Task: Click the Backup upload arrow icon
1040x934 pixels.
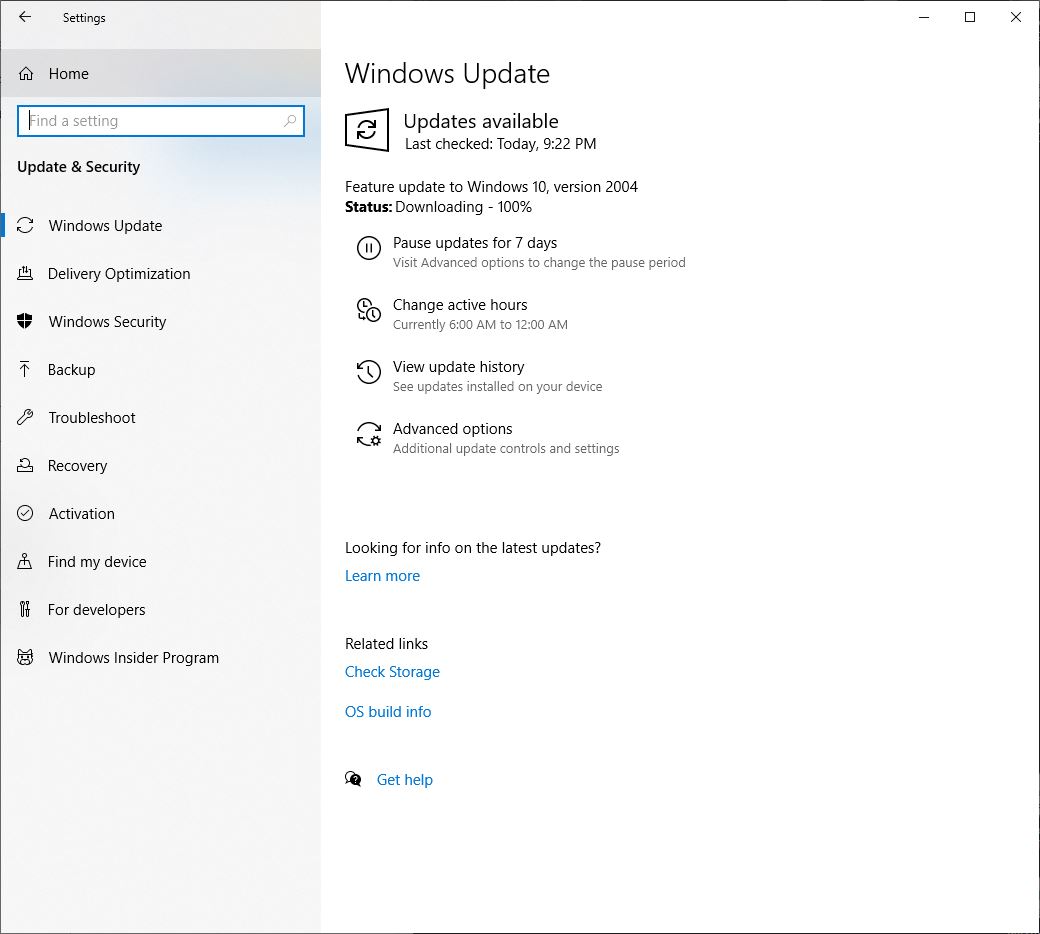Action: (25, 369)
